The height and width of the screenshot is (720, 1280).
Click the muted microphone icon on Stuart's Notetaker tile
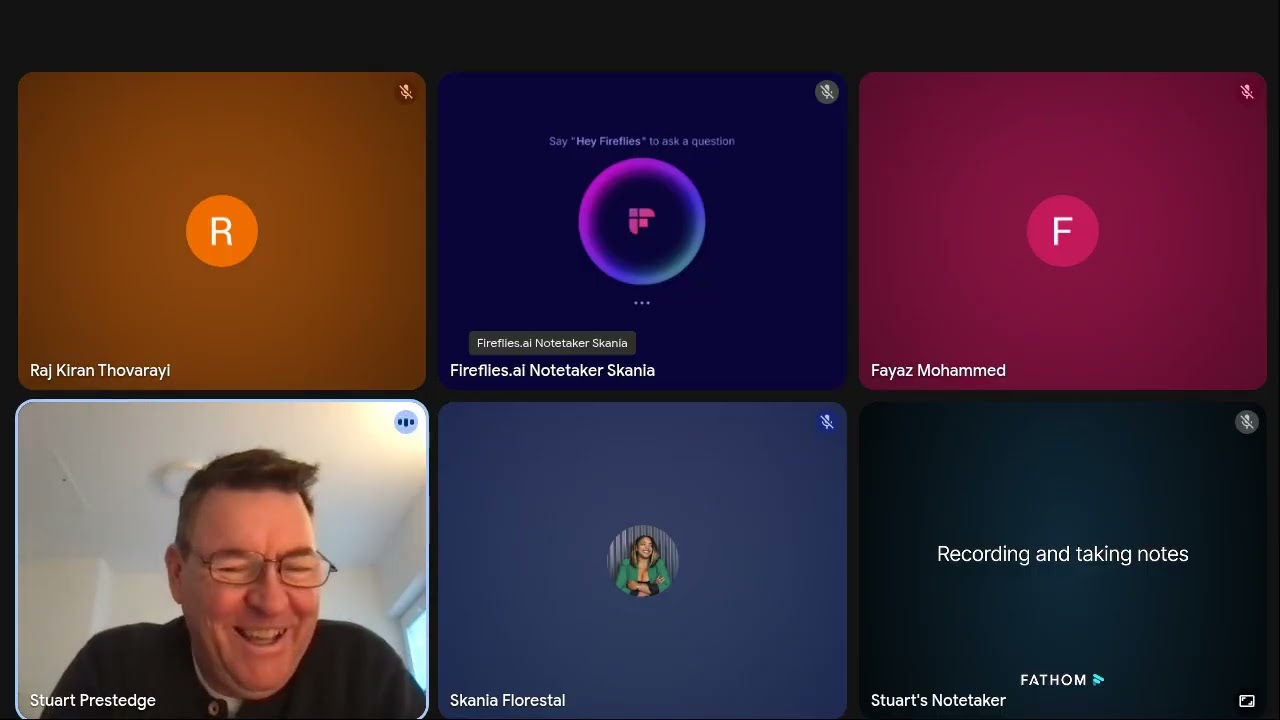pos(1247,422)
